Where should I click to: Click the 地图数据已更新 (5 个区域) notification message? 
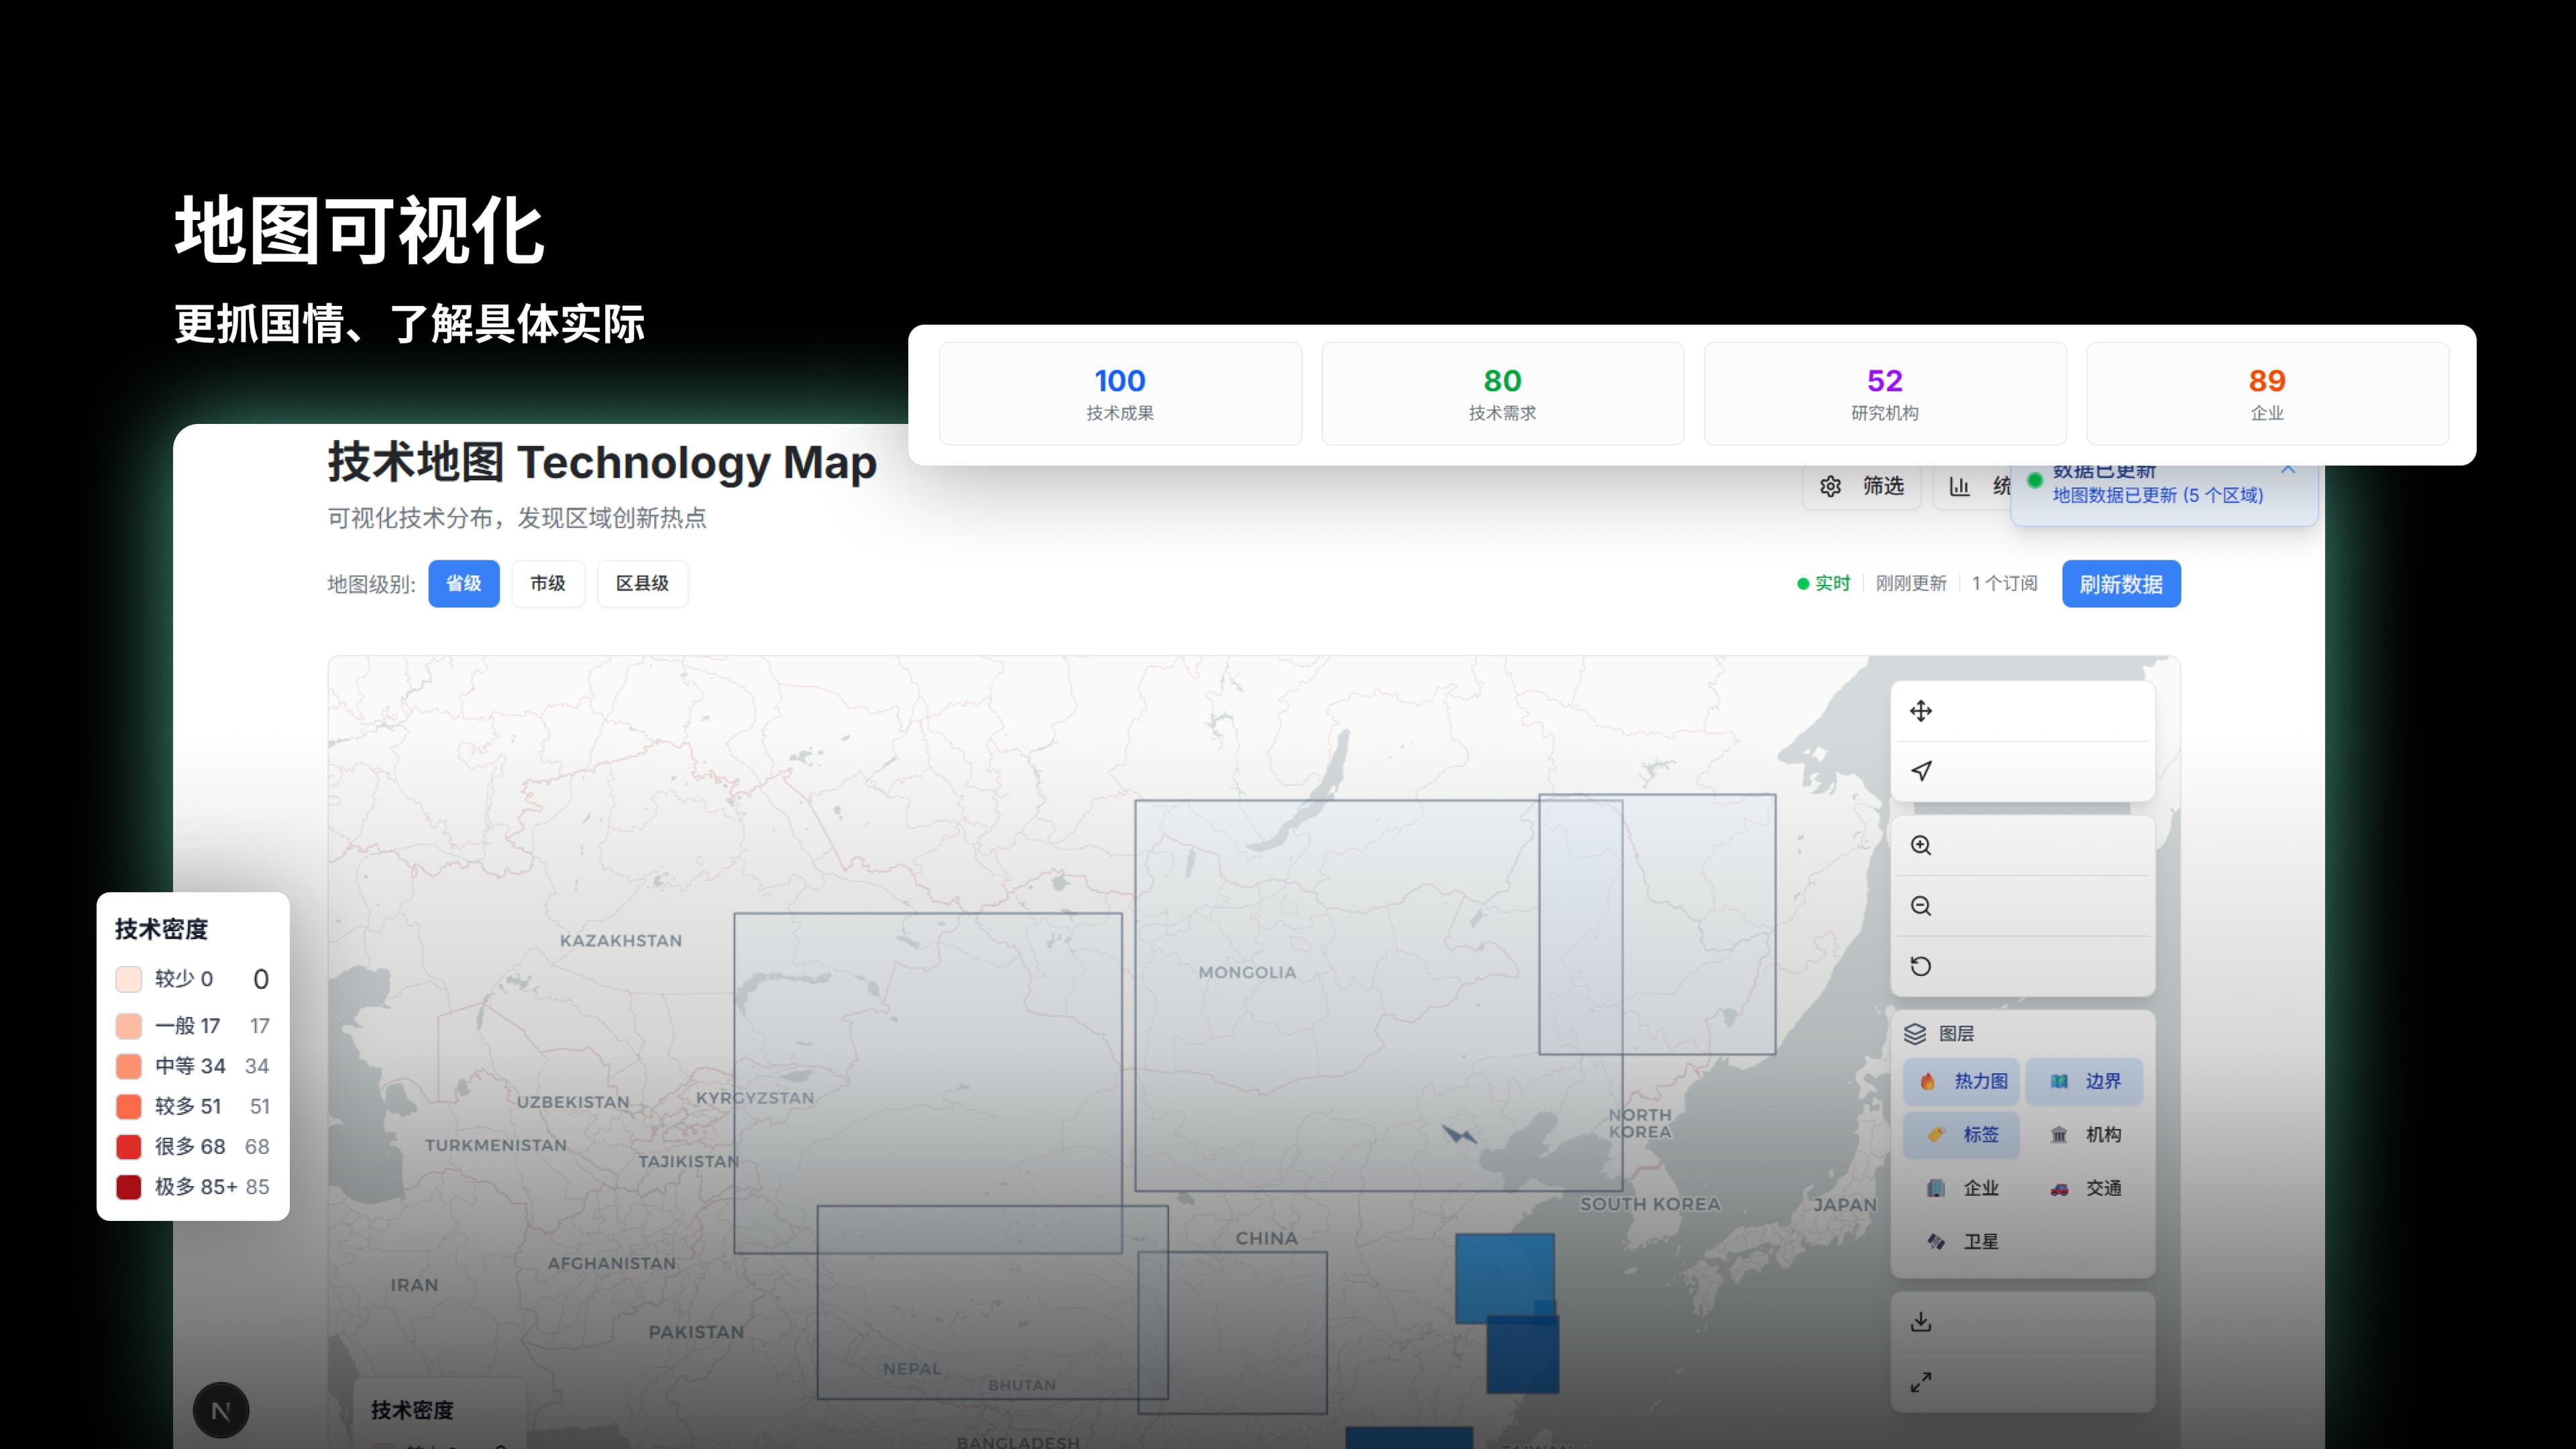click(x=2158, y=495)
